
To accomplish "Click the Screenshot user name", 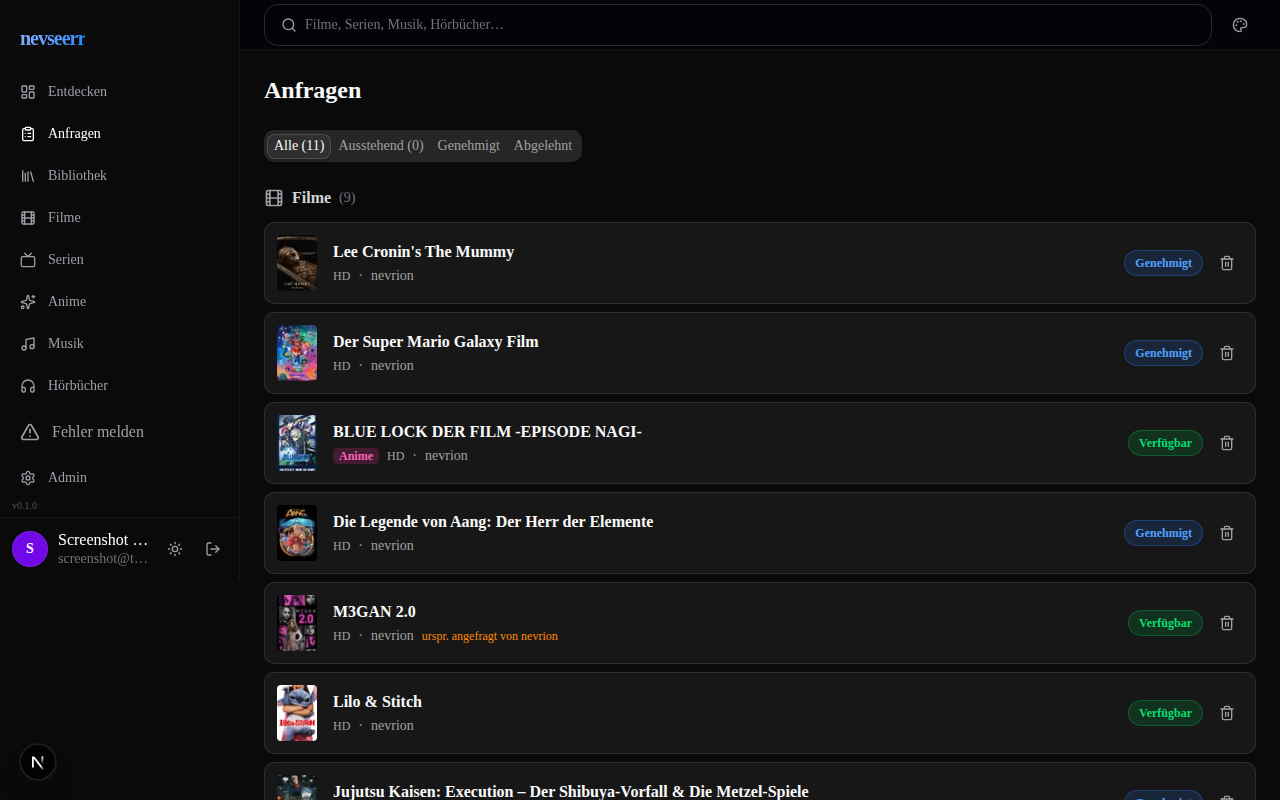I will (103, 540).
